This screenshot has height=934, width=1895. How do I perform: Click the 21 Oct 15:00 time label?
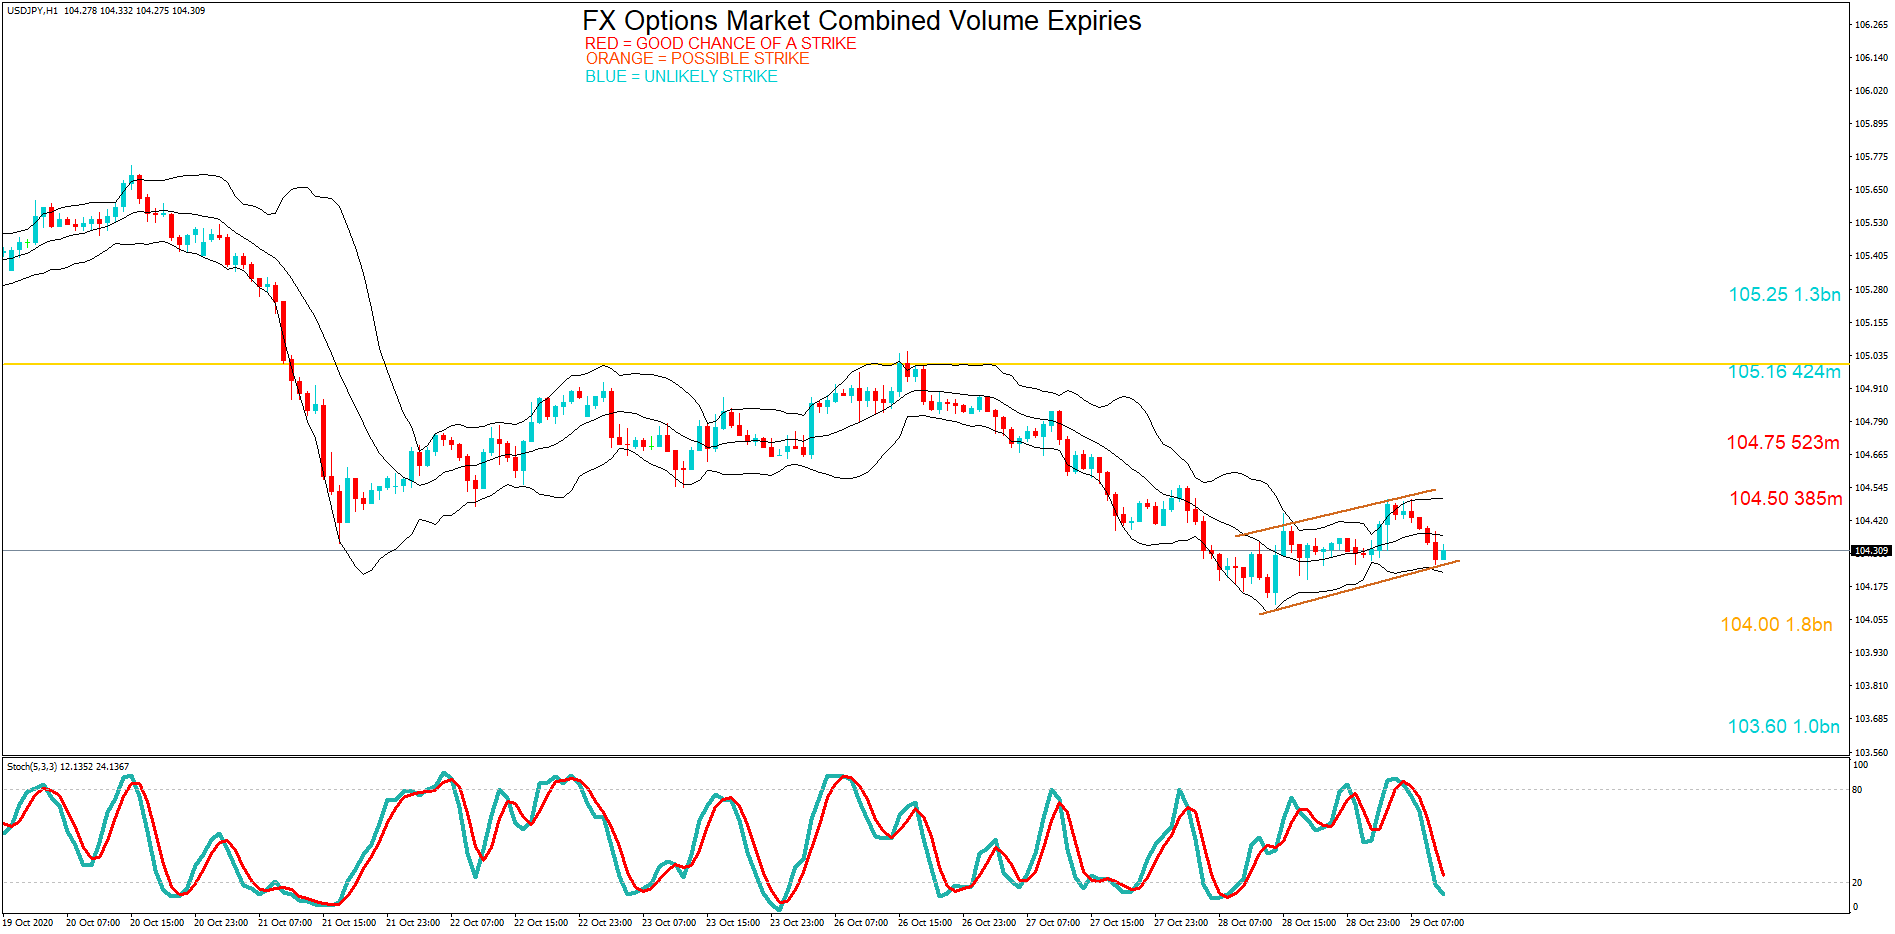pyautogui.click(x=349, y=923)
